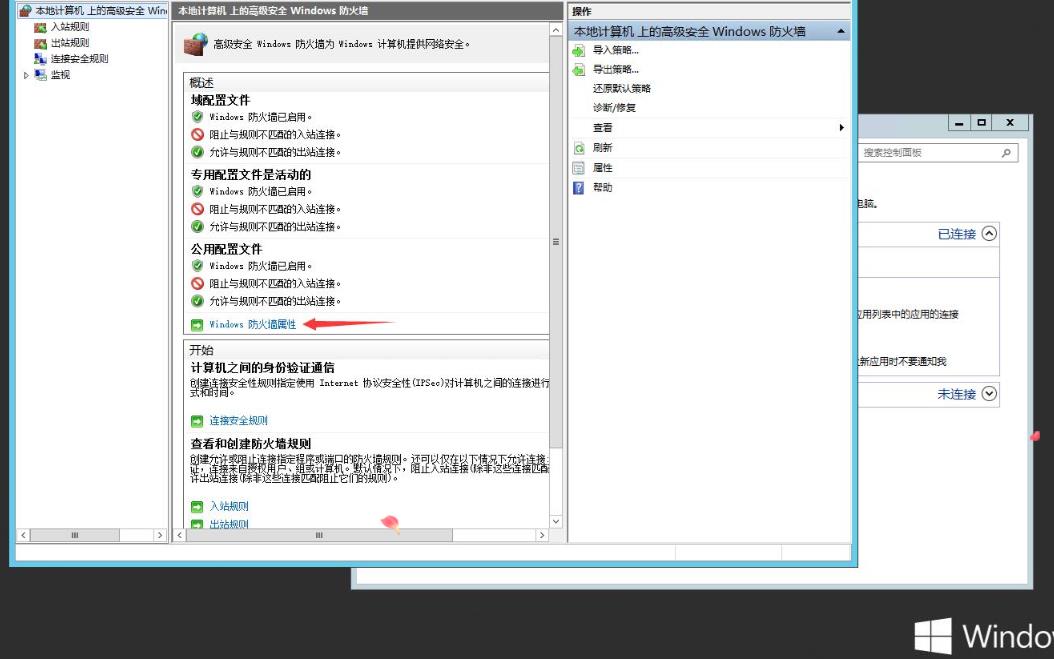Click green check icon for 专用配置文件 出站连接

197,227
